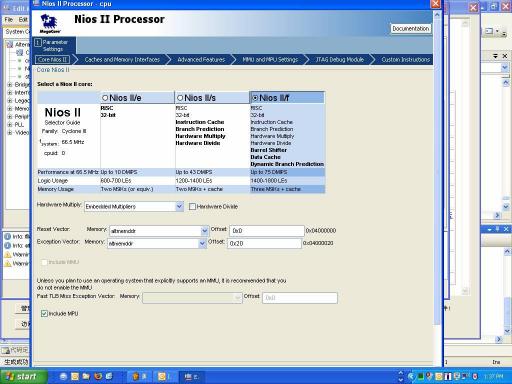Click the MegaCore logo icon

pos(50,24)
